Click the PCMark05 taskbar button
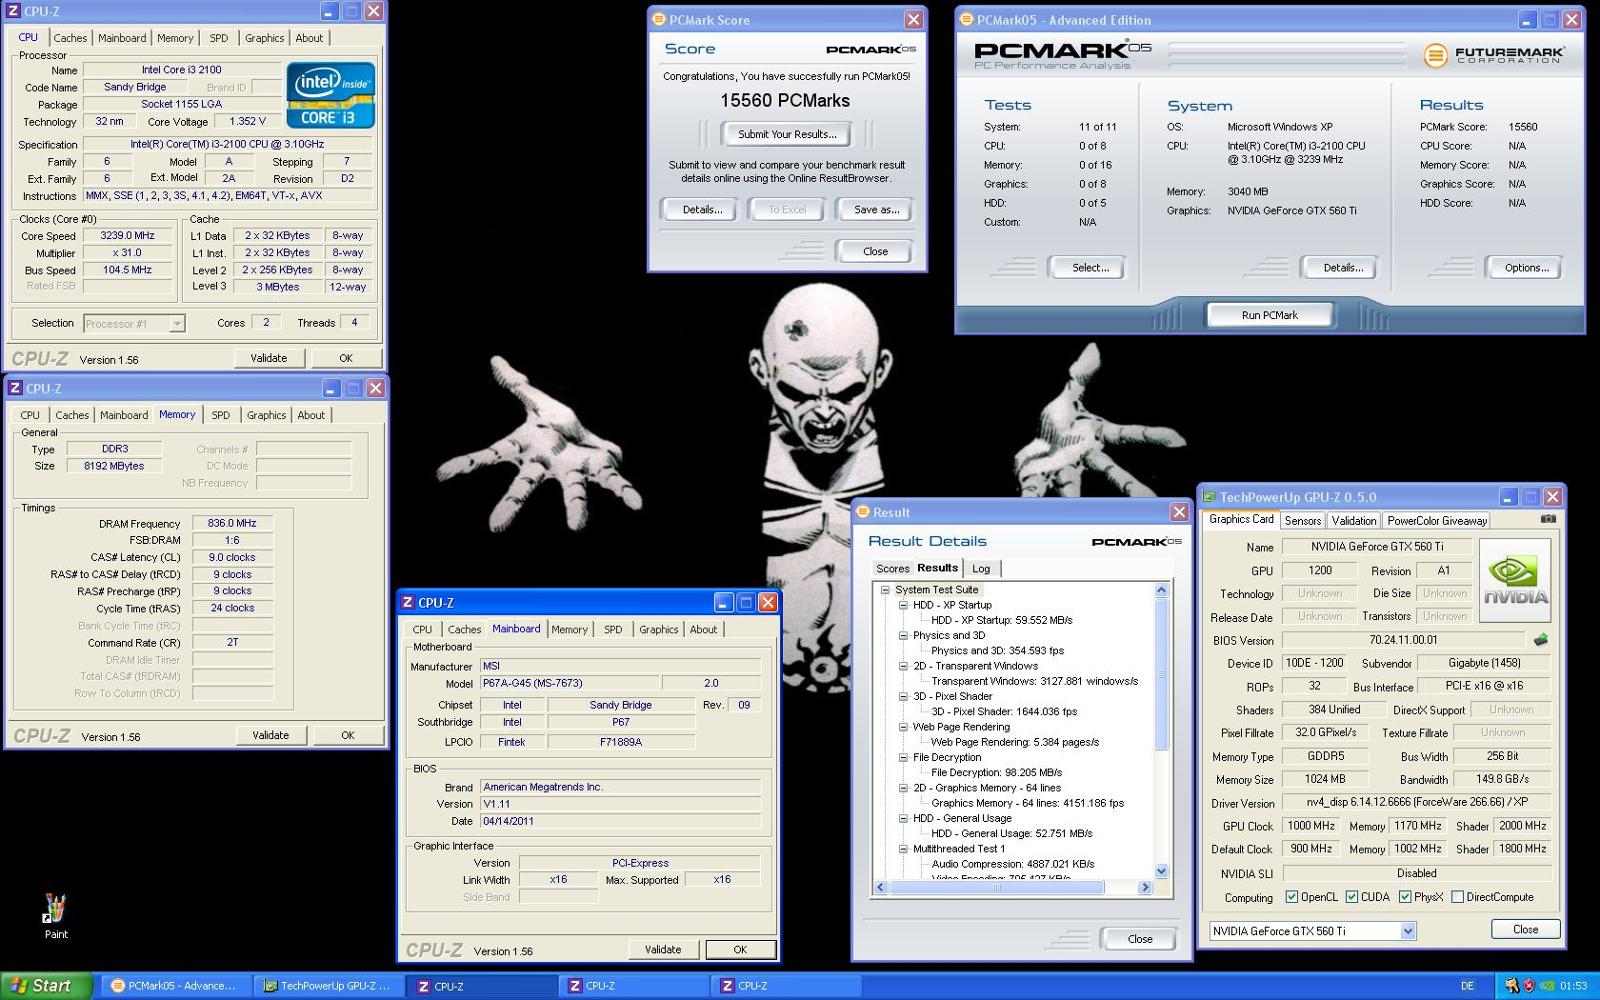This screenshot has width=1600, height=1000. point(174,986)
